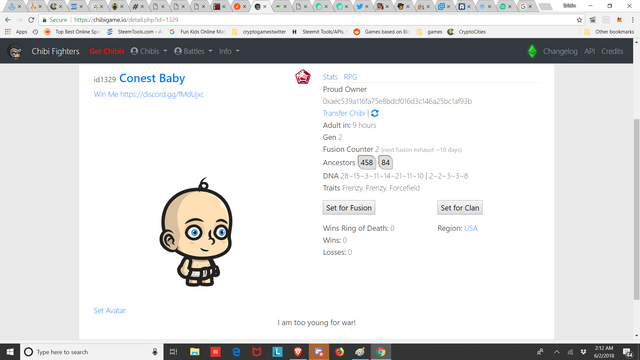
Task: Click the address bar URL field
Action: coord(312,20)
